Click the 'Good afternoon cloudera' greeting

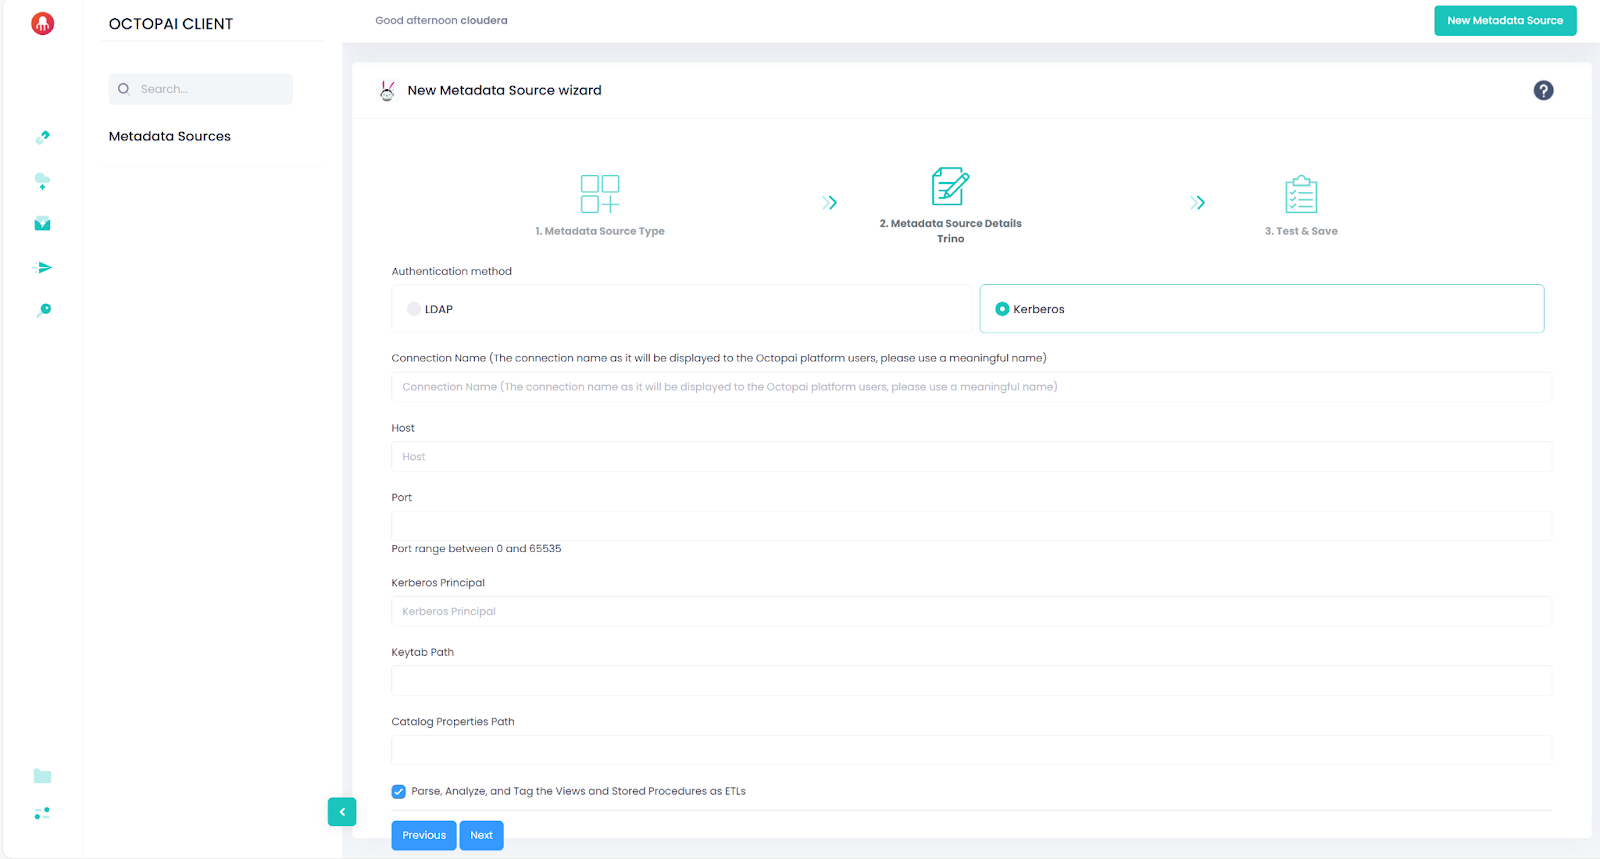(x=441, y=20)
